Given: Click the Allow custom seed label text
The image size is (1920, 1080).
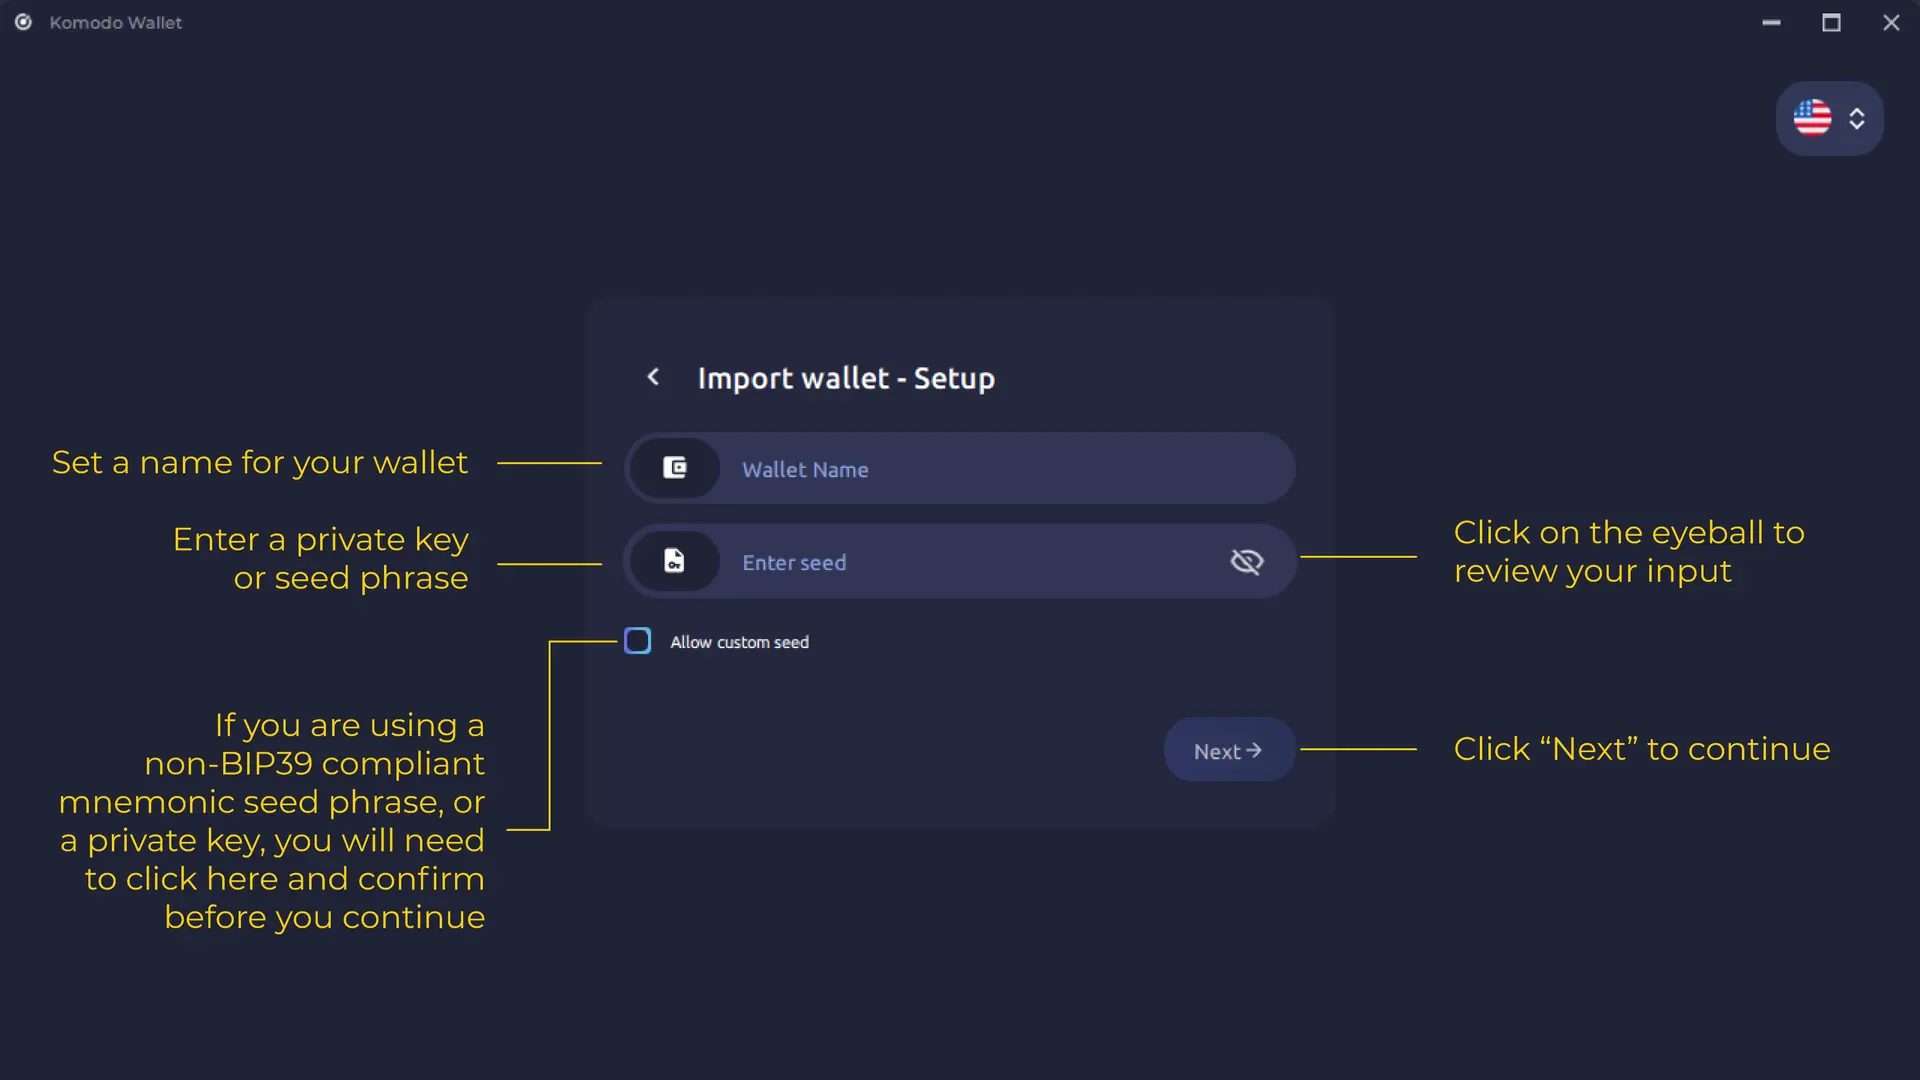Looking at the screenshot, I should (739, 641).
